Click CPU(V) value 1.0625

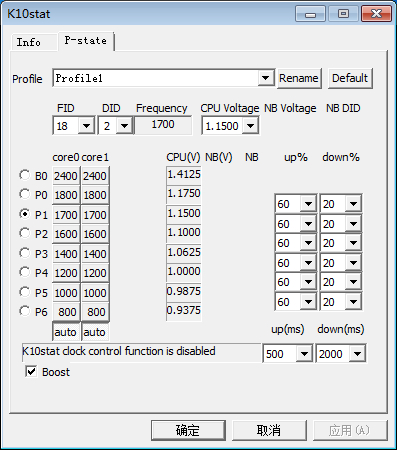184,253
